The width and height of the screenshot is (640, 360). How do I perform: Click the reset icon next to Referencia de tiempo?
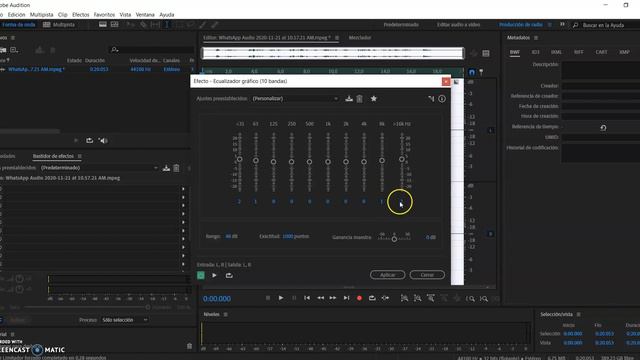point(603,128)
